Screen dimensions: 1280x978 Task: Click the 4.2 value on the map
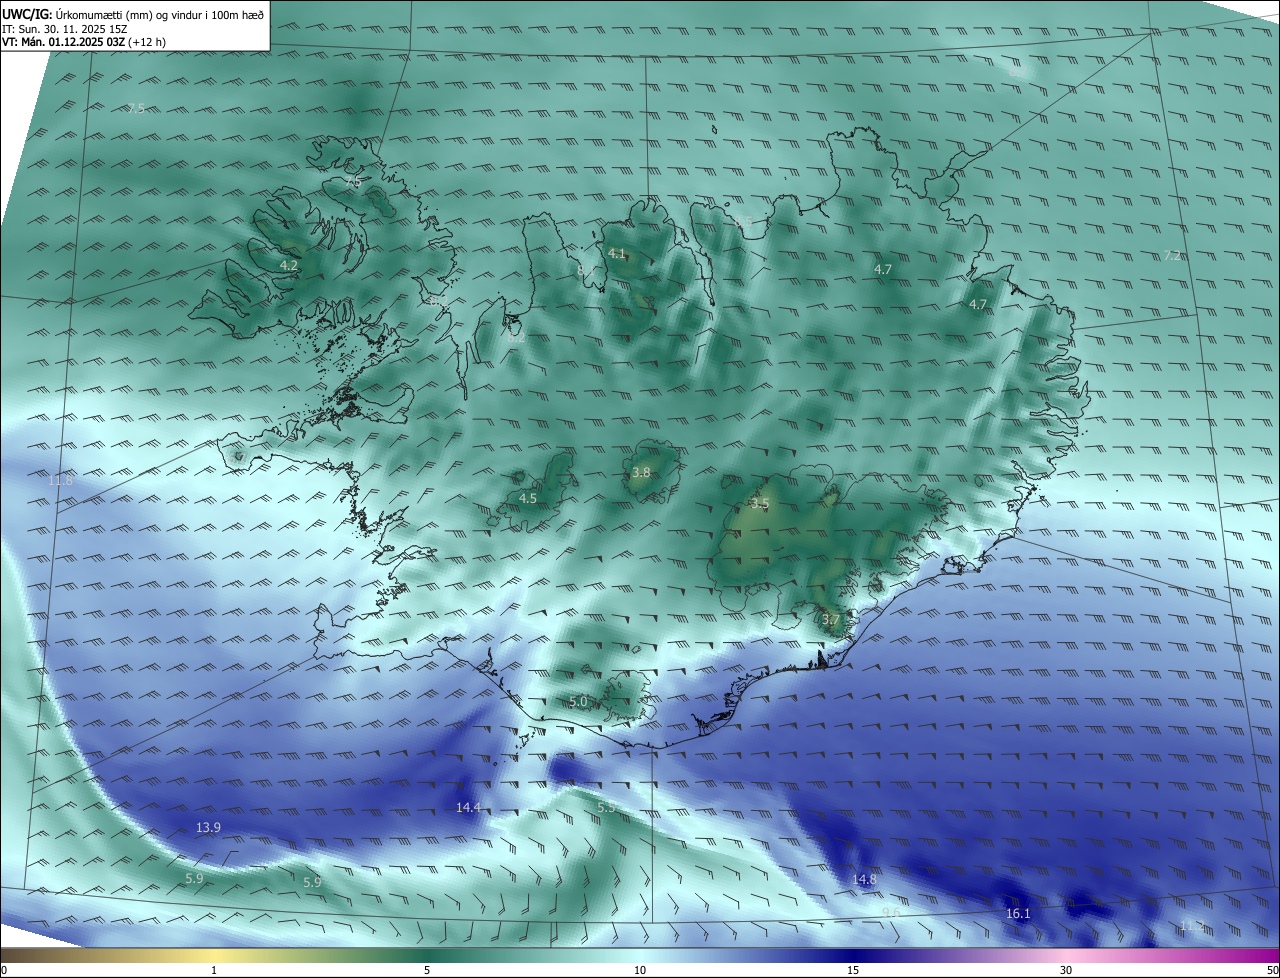pos(289,266)
